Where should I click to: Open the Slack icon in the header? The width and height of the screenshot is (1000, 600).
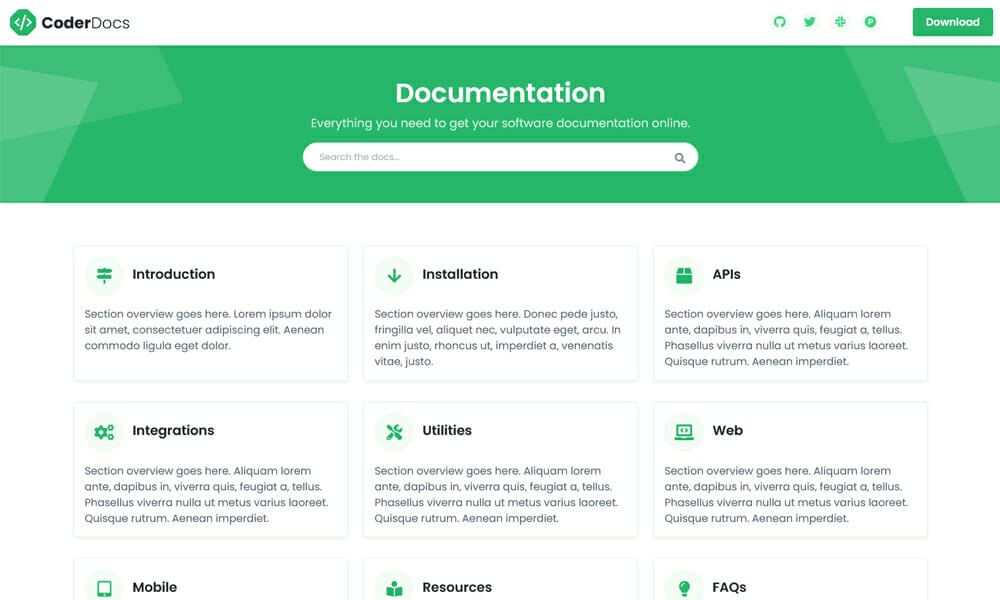coord(840,21)
